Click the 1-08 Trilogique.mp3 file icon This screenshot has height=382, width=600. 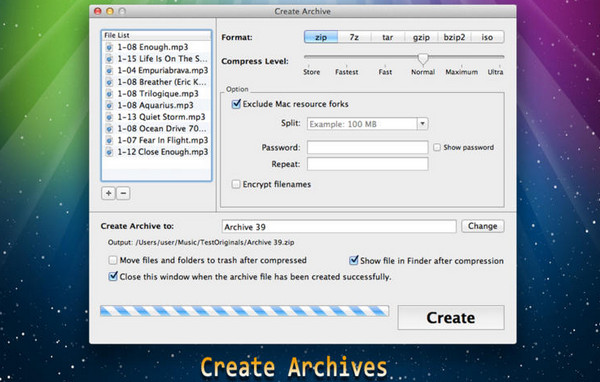[109, 94]
